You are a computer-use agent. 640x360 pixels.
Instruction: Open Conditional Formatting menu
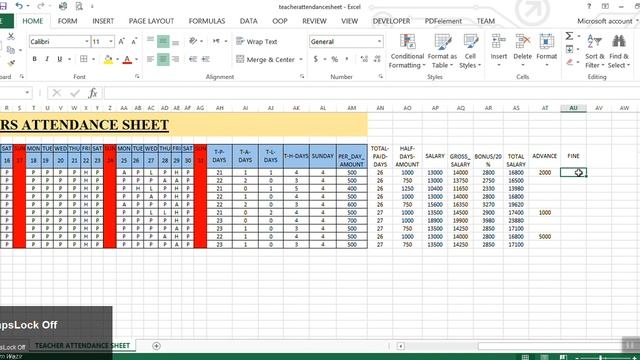pos(407,51)
